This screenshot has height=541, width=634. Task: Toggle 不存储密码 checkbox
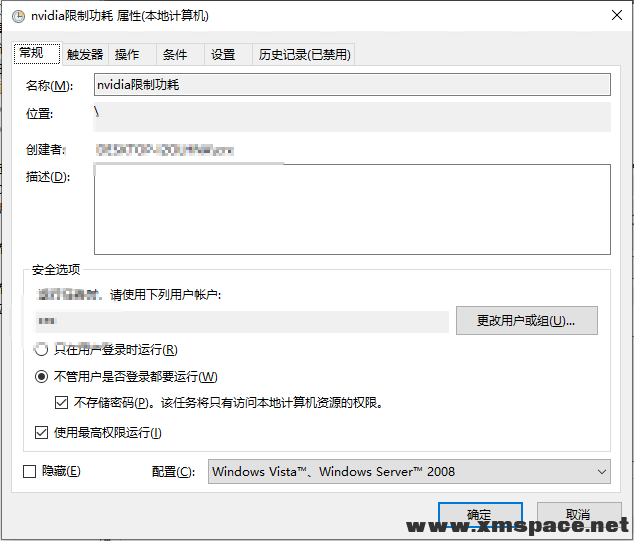61,403
